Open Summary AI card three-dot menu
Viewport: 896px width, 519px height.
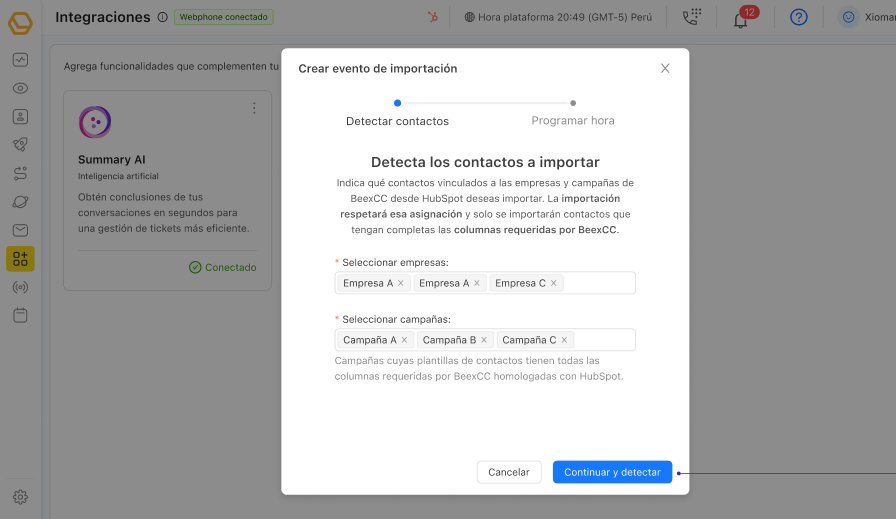tap(254, 108)
